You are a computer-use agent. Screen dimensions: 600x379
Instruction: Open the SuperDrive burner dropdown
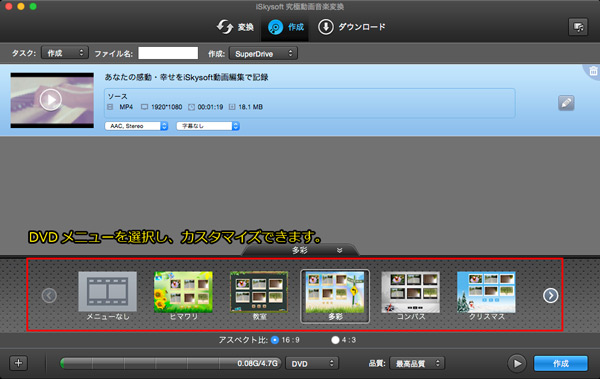263,53
